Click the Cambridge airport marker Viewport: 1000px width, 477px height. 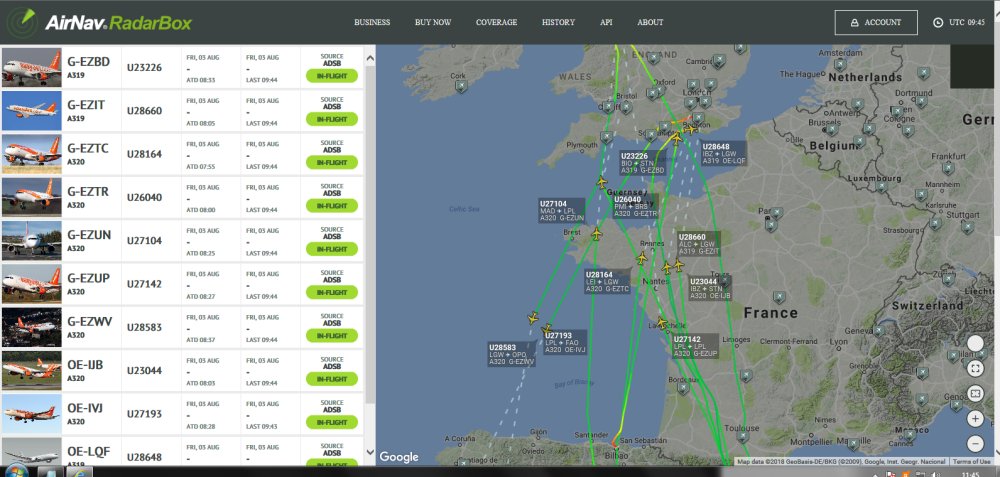tap(719, 61)
